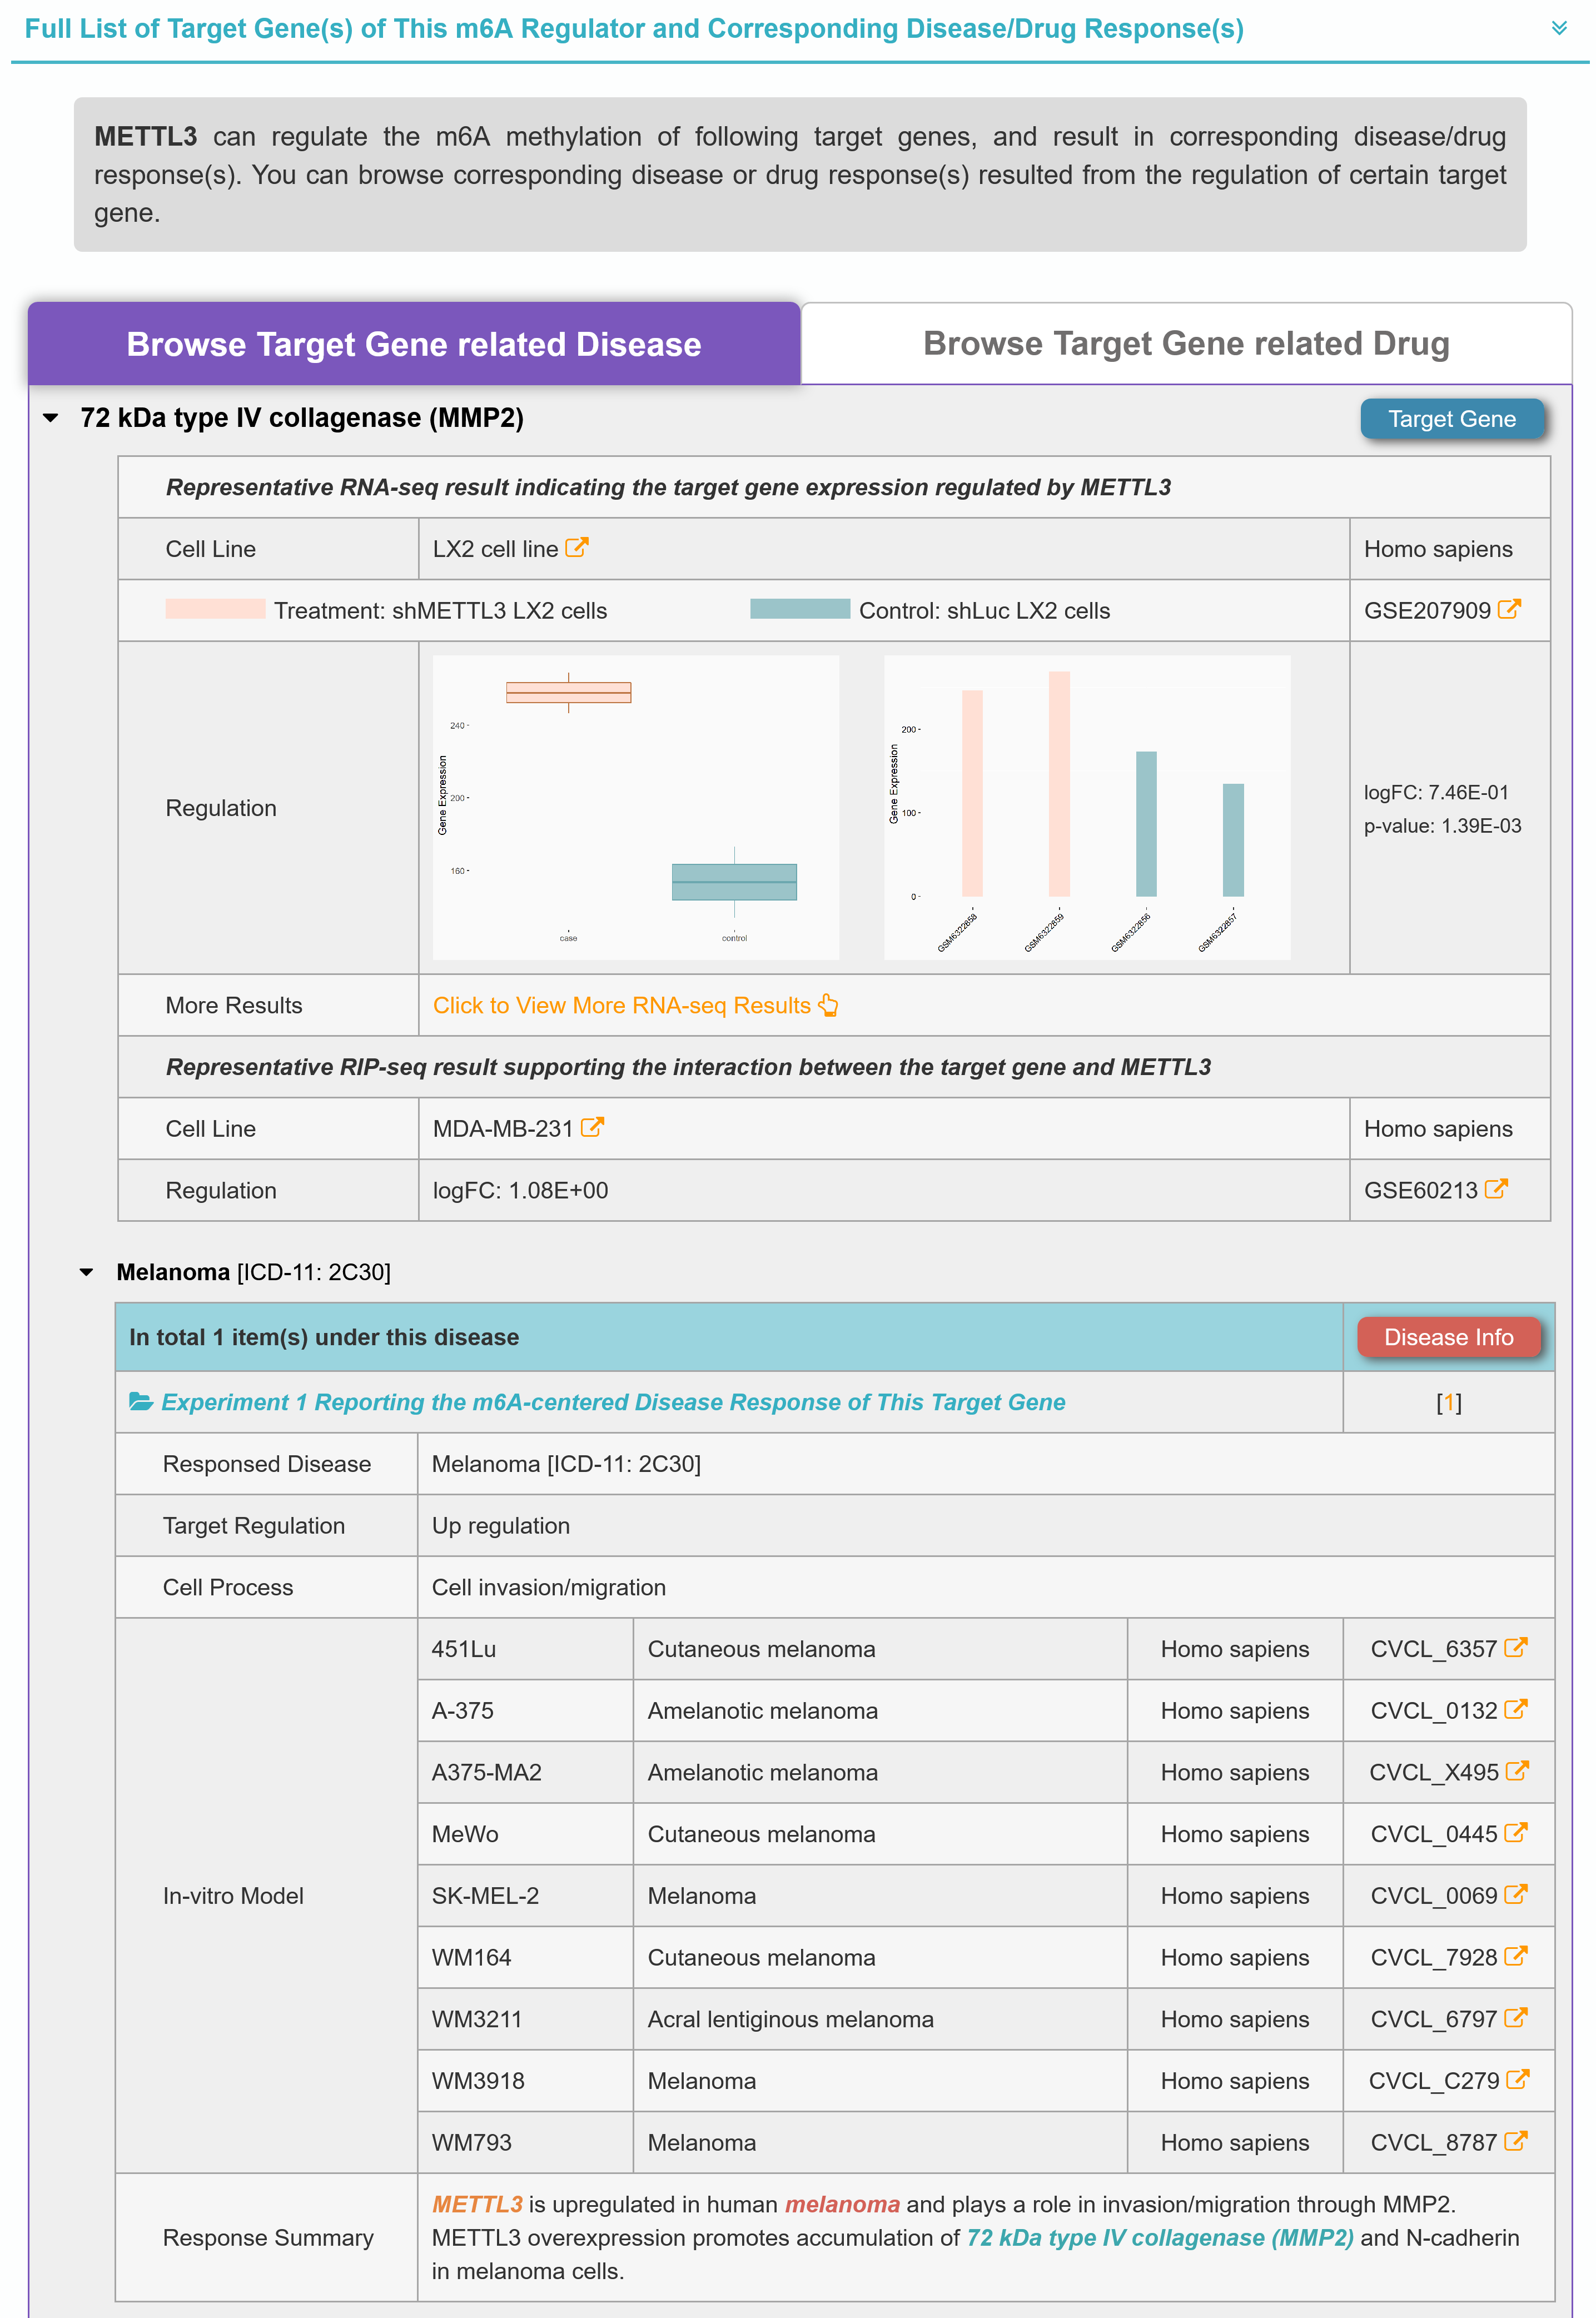Open MDA-MB-231 external link icon

[592, 1127]
